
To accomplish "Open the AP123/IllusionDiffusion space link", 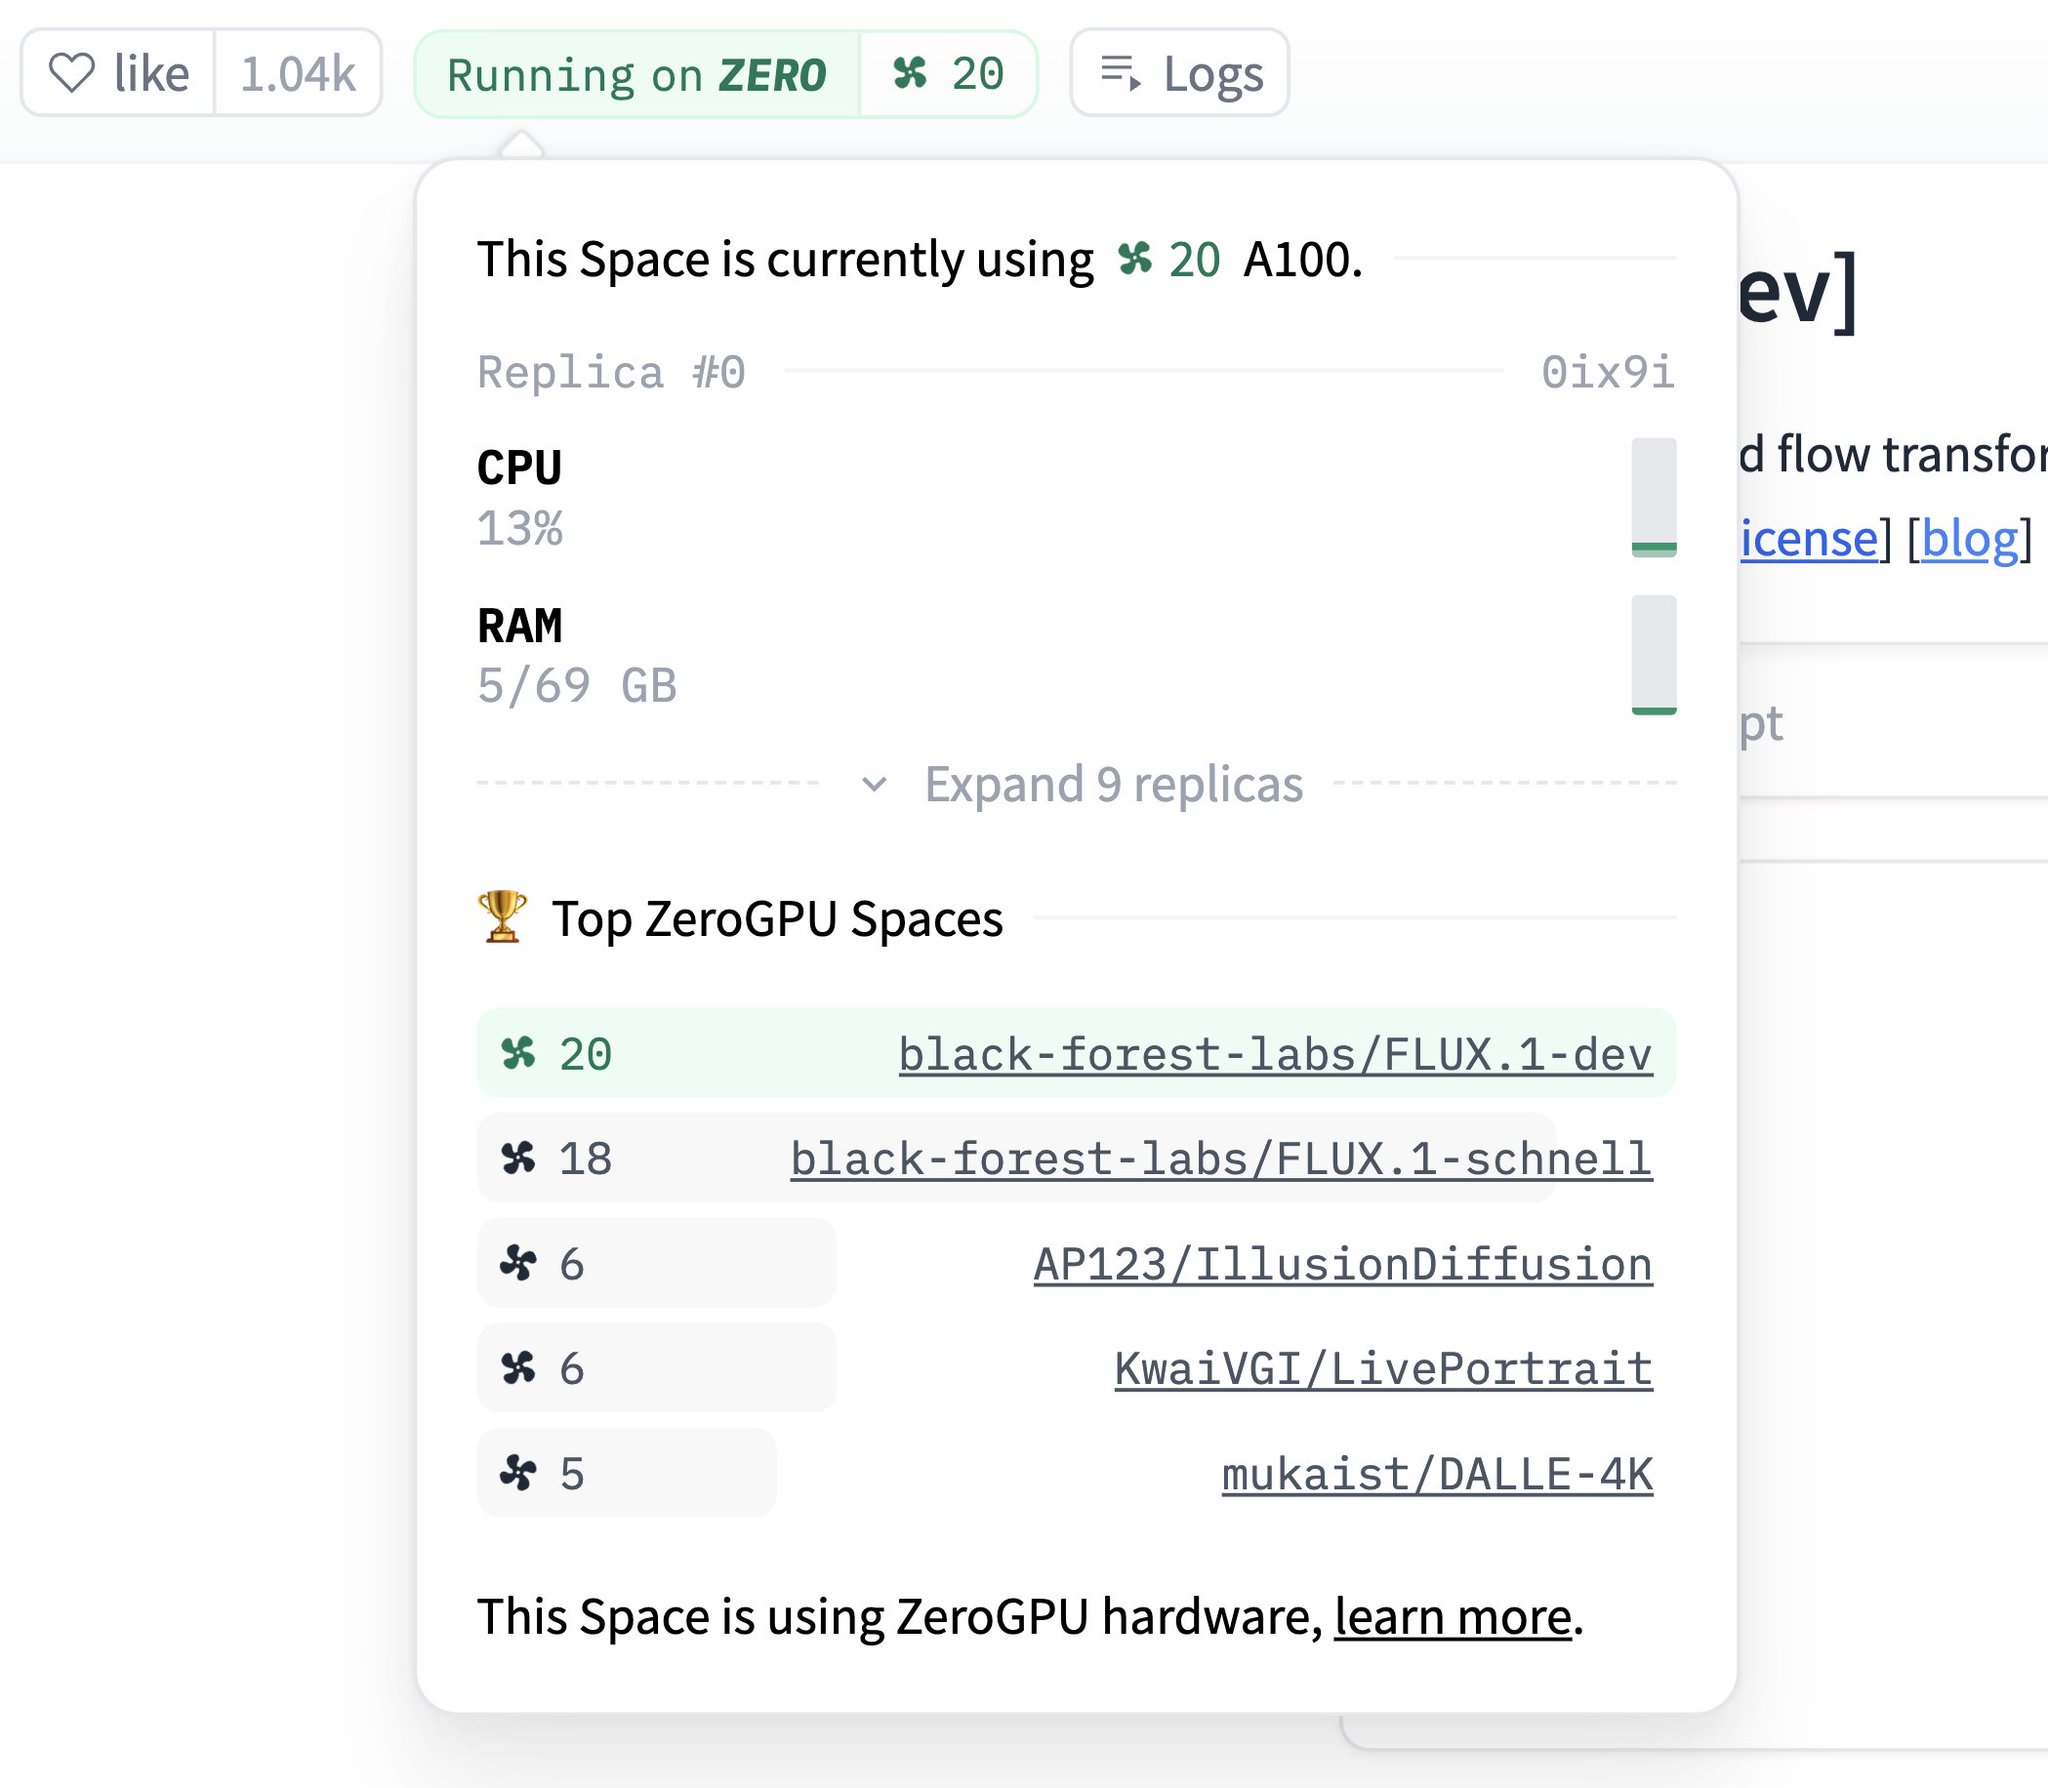I will [x=1343, y=1264].
